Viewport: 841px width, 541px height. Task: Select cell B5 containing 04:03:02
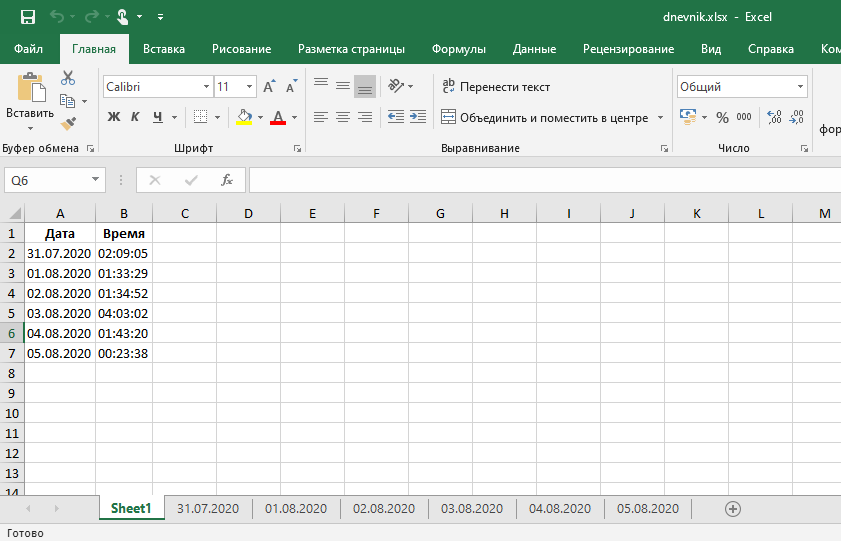pyautogui.click(x=123, y=313)
